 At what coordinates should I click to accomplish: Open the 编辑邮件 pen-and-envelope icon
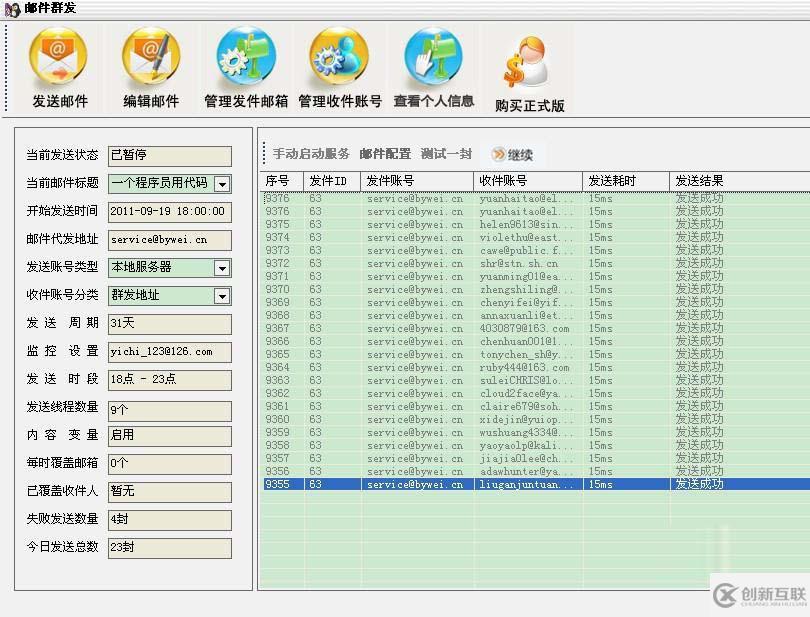[151, 57]
